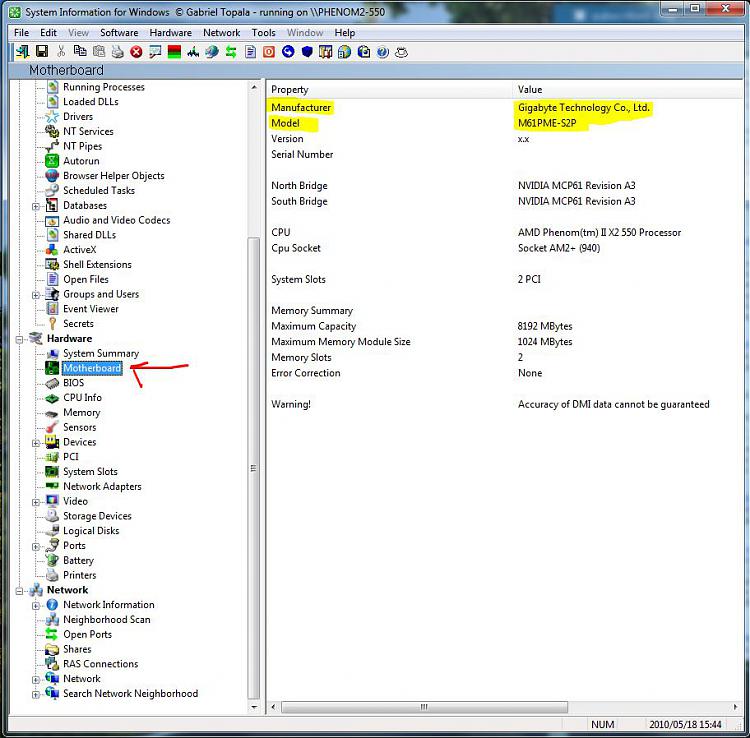Click the green double-arrows toolbar icon
The image size is (750, 738).
tap(231, 52)
